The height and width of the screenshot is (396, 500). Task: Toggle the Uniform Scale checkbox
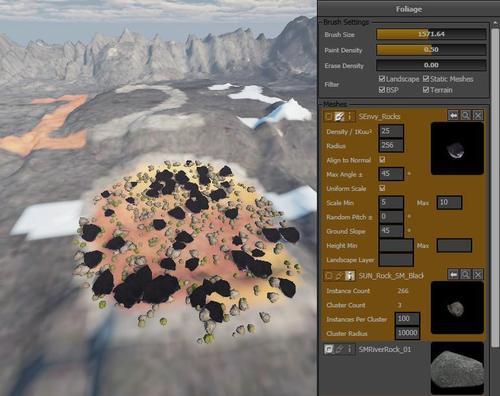pos(382,188)
